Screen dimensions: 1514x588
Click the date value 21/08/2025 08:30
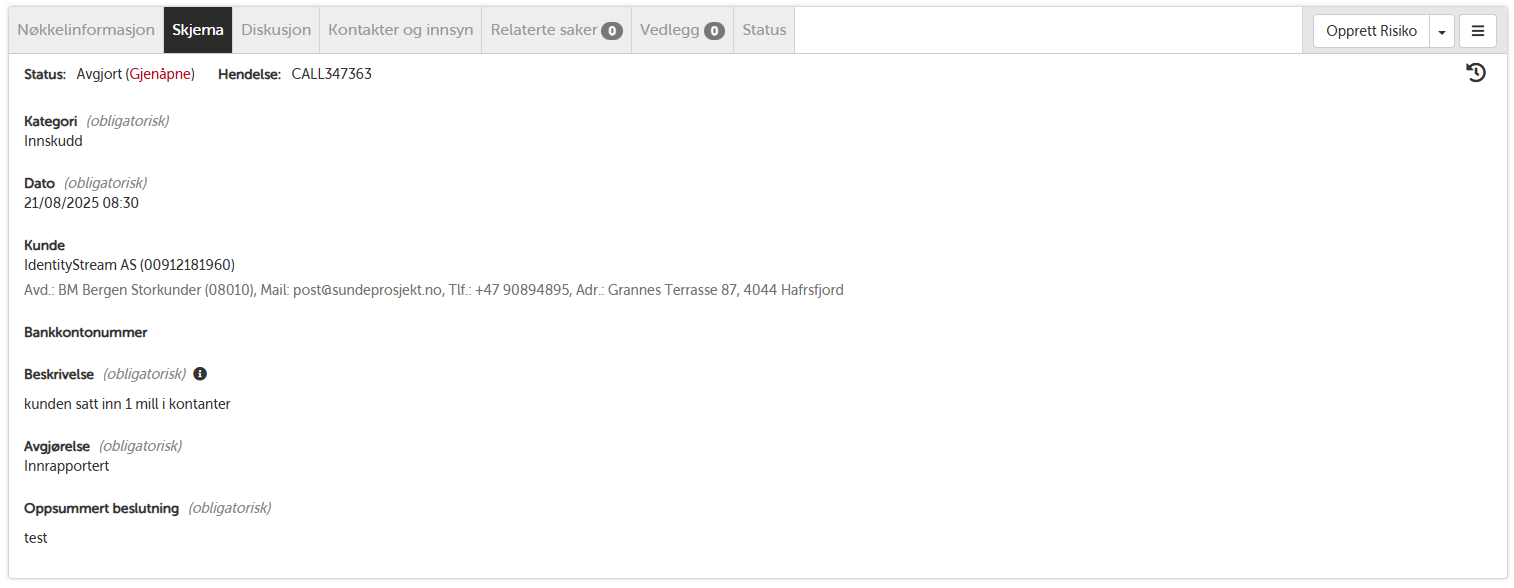point(81,203)
